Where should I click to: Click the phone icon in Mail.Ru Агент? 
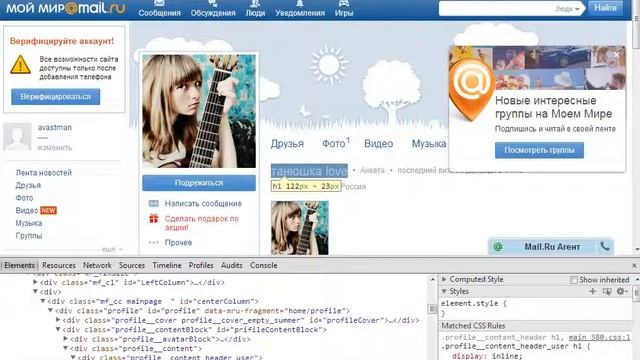click(605, 246)
